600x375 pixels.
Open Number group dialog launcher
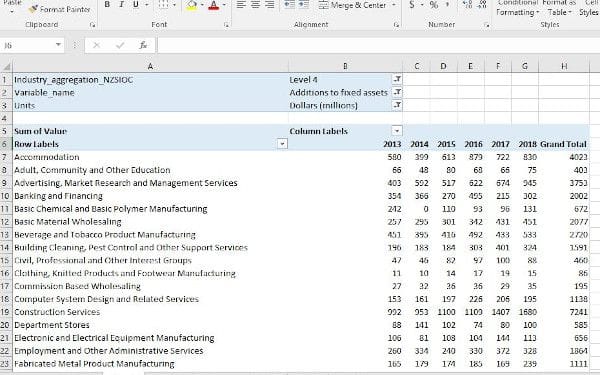coord(487,25)
